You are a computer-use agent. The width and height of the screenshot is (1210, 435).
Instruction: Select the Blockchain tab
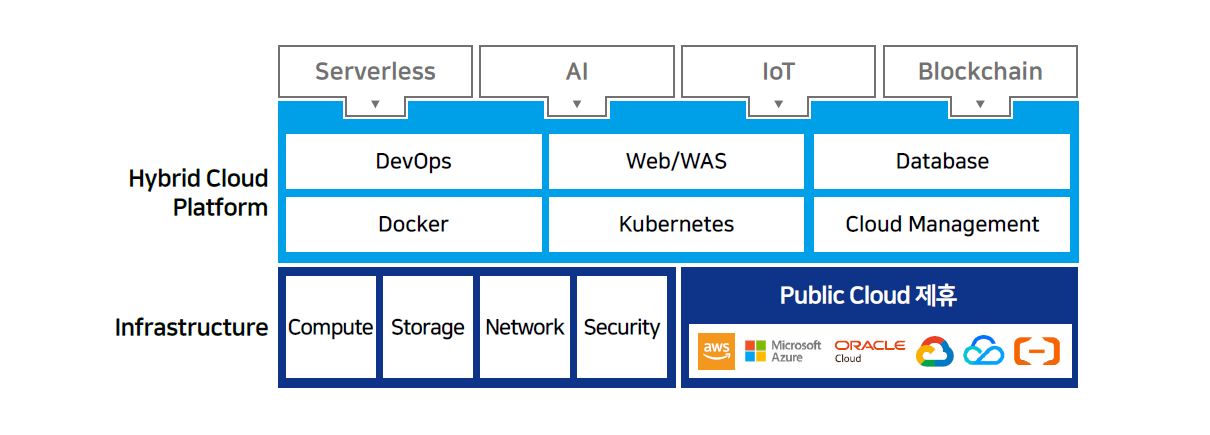tap(980, 72)
